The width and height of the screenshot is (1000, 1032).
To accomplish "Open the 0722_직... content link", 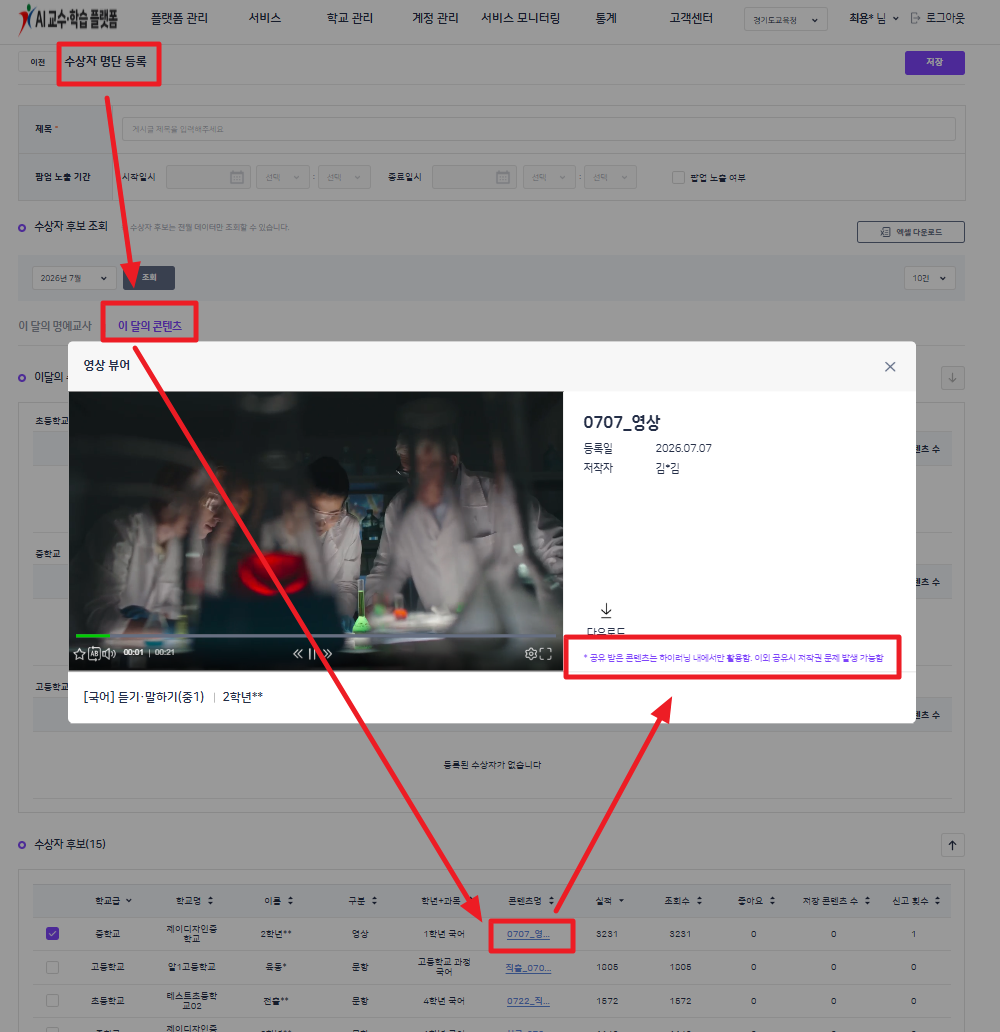I will (x=528, y=1001).
